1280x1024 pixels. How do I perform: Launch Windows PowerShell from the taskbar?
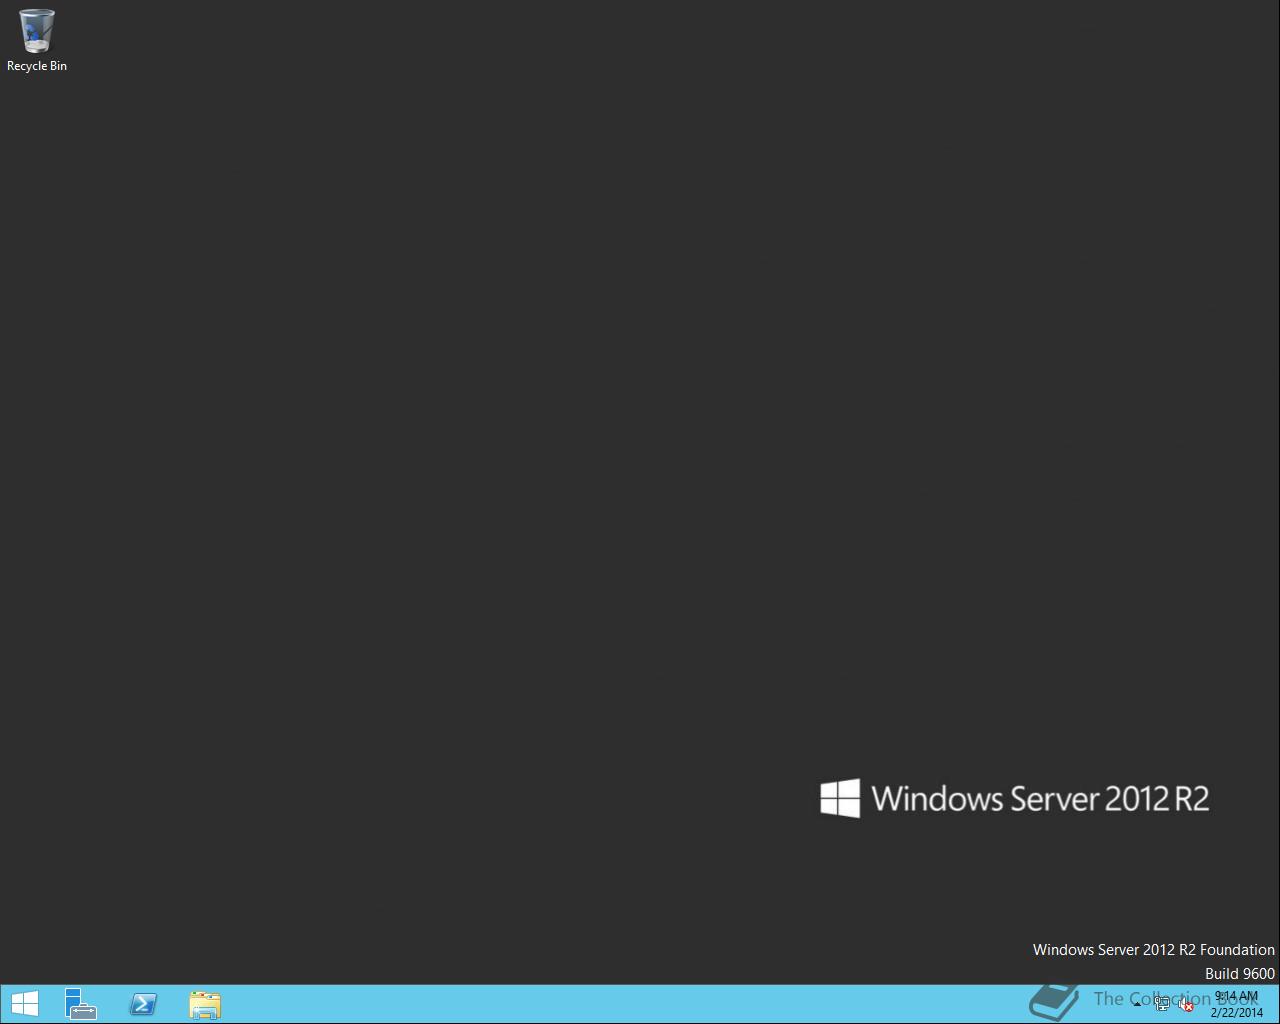pyautogui.click(x=143, y=1004)
